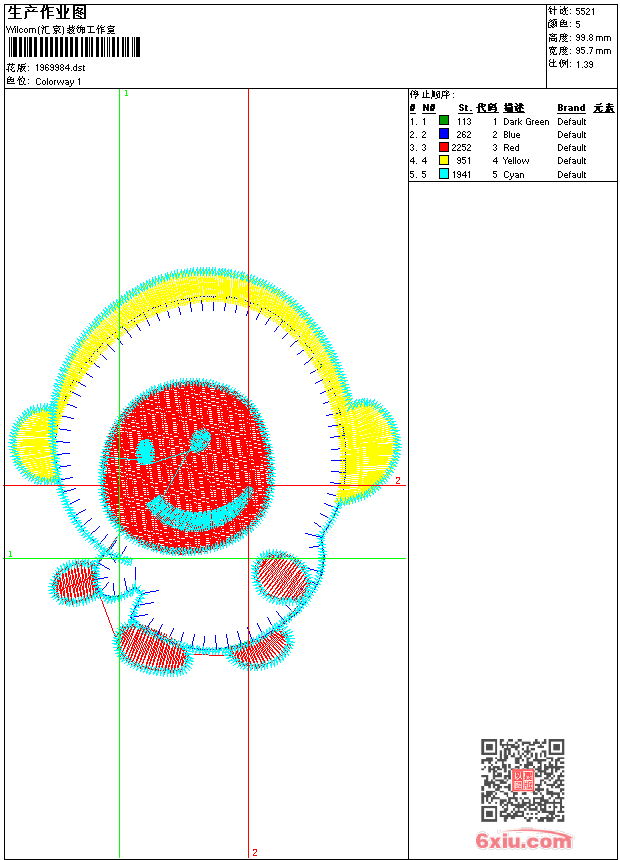620x860 pixels.
Task: Click the file name 1969984.dst
Action: [x=60, y=67]
